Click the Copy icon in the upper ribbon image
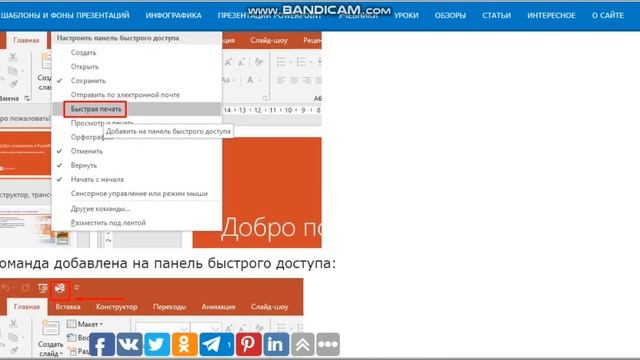640x360 pixels. click(13, 71)
